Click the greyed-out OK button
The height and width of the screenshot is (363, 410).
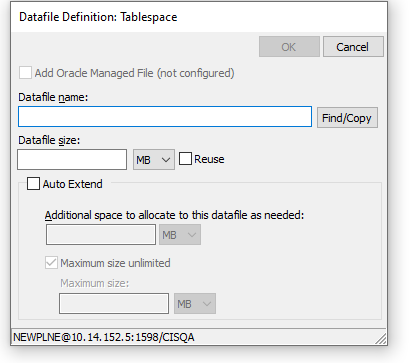point(289,47)
